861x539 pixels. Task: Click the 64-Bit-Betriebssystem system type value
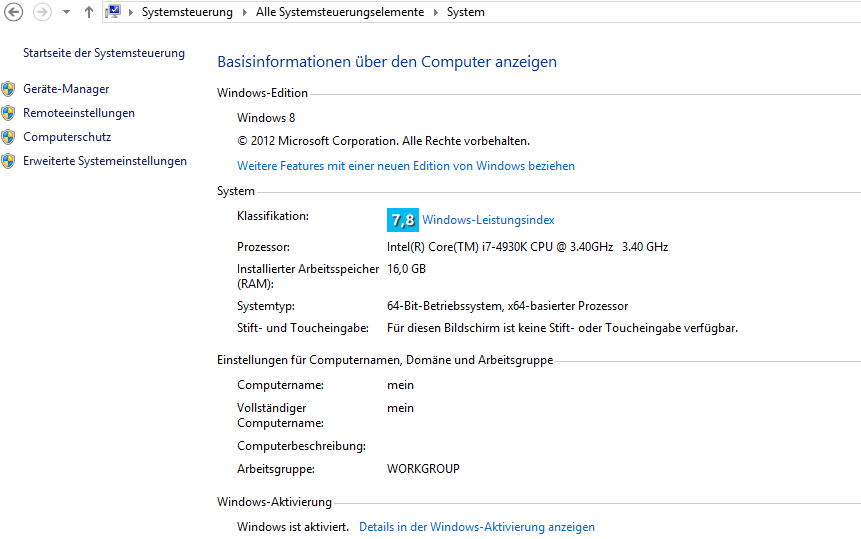pyautogui.click(x=507, y=306)
